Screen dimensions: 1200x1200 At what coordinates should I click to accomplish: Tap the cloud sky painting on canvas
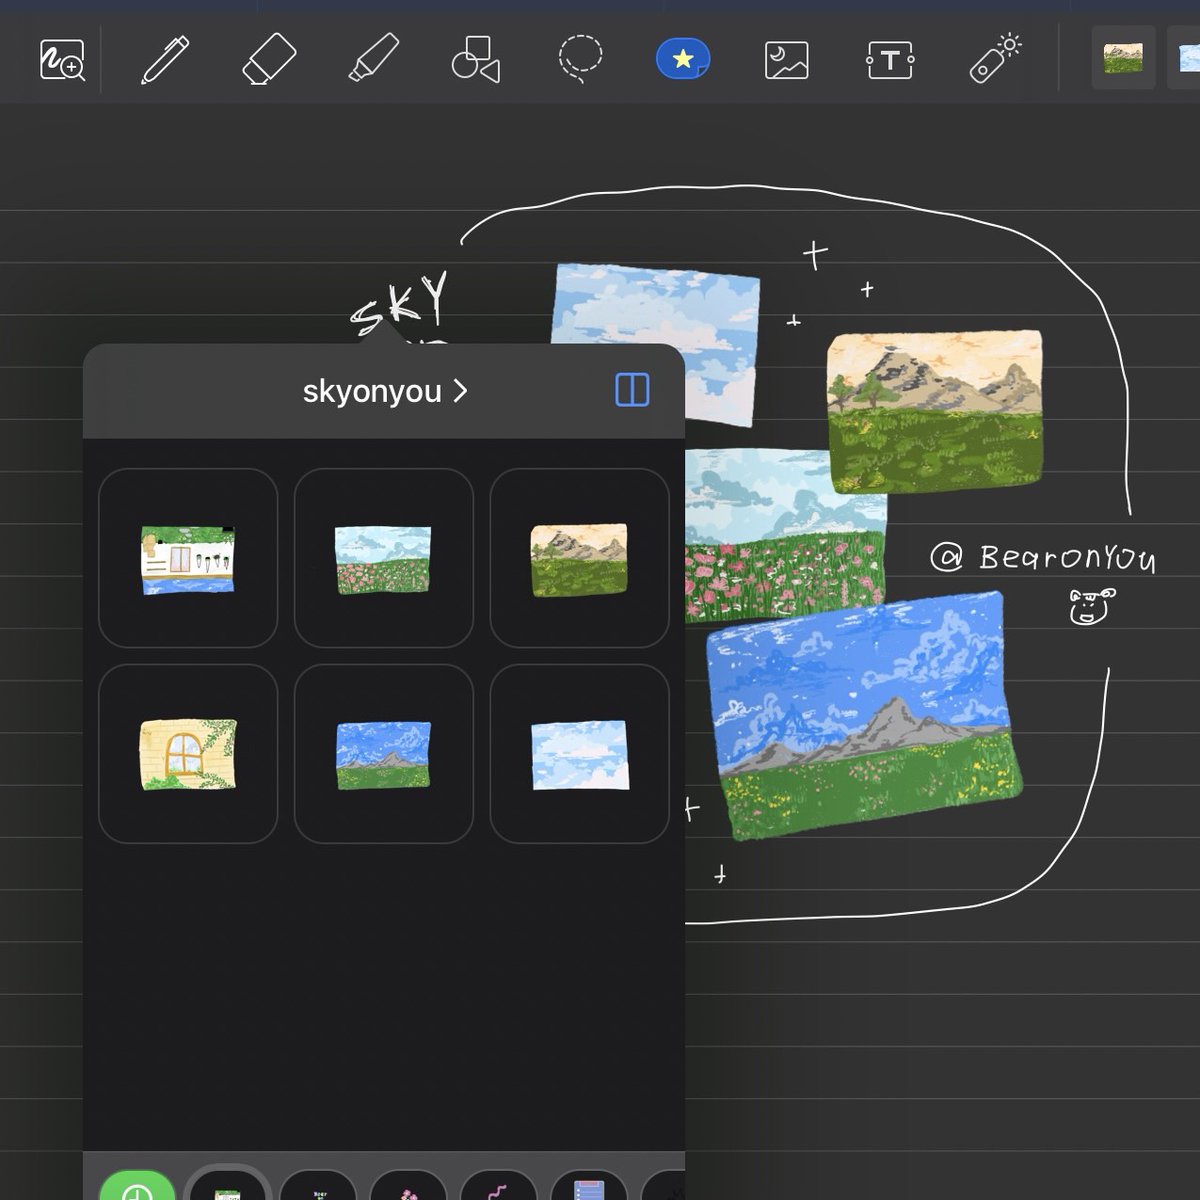[x=690, y=330]
